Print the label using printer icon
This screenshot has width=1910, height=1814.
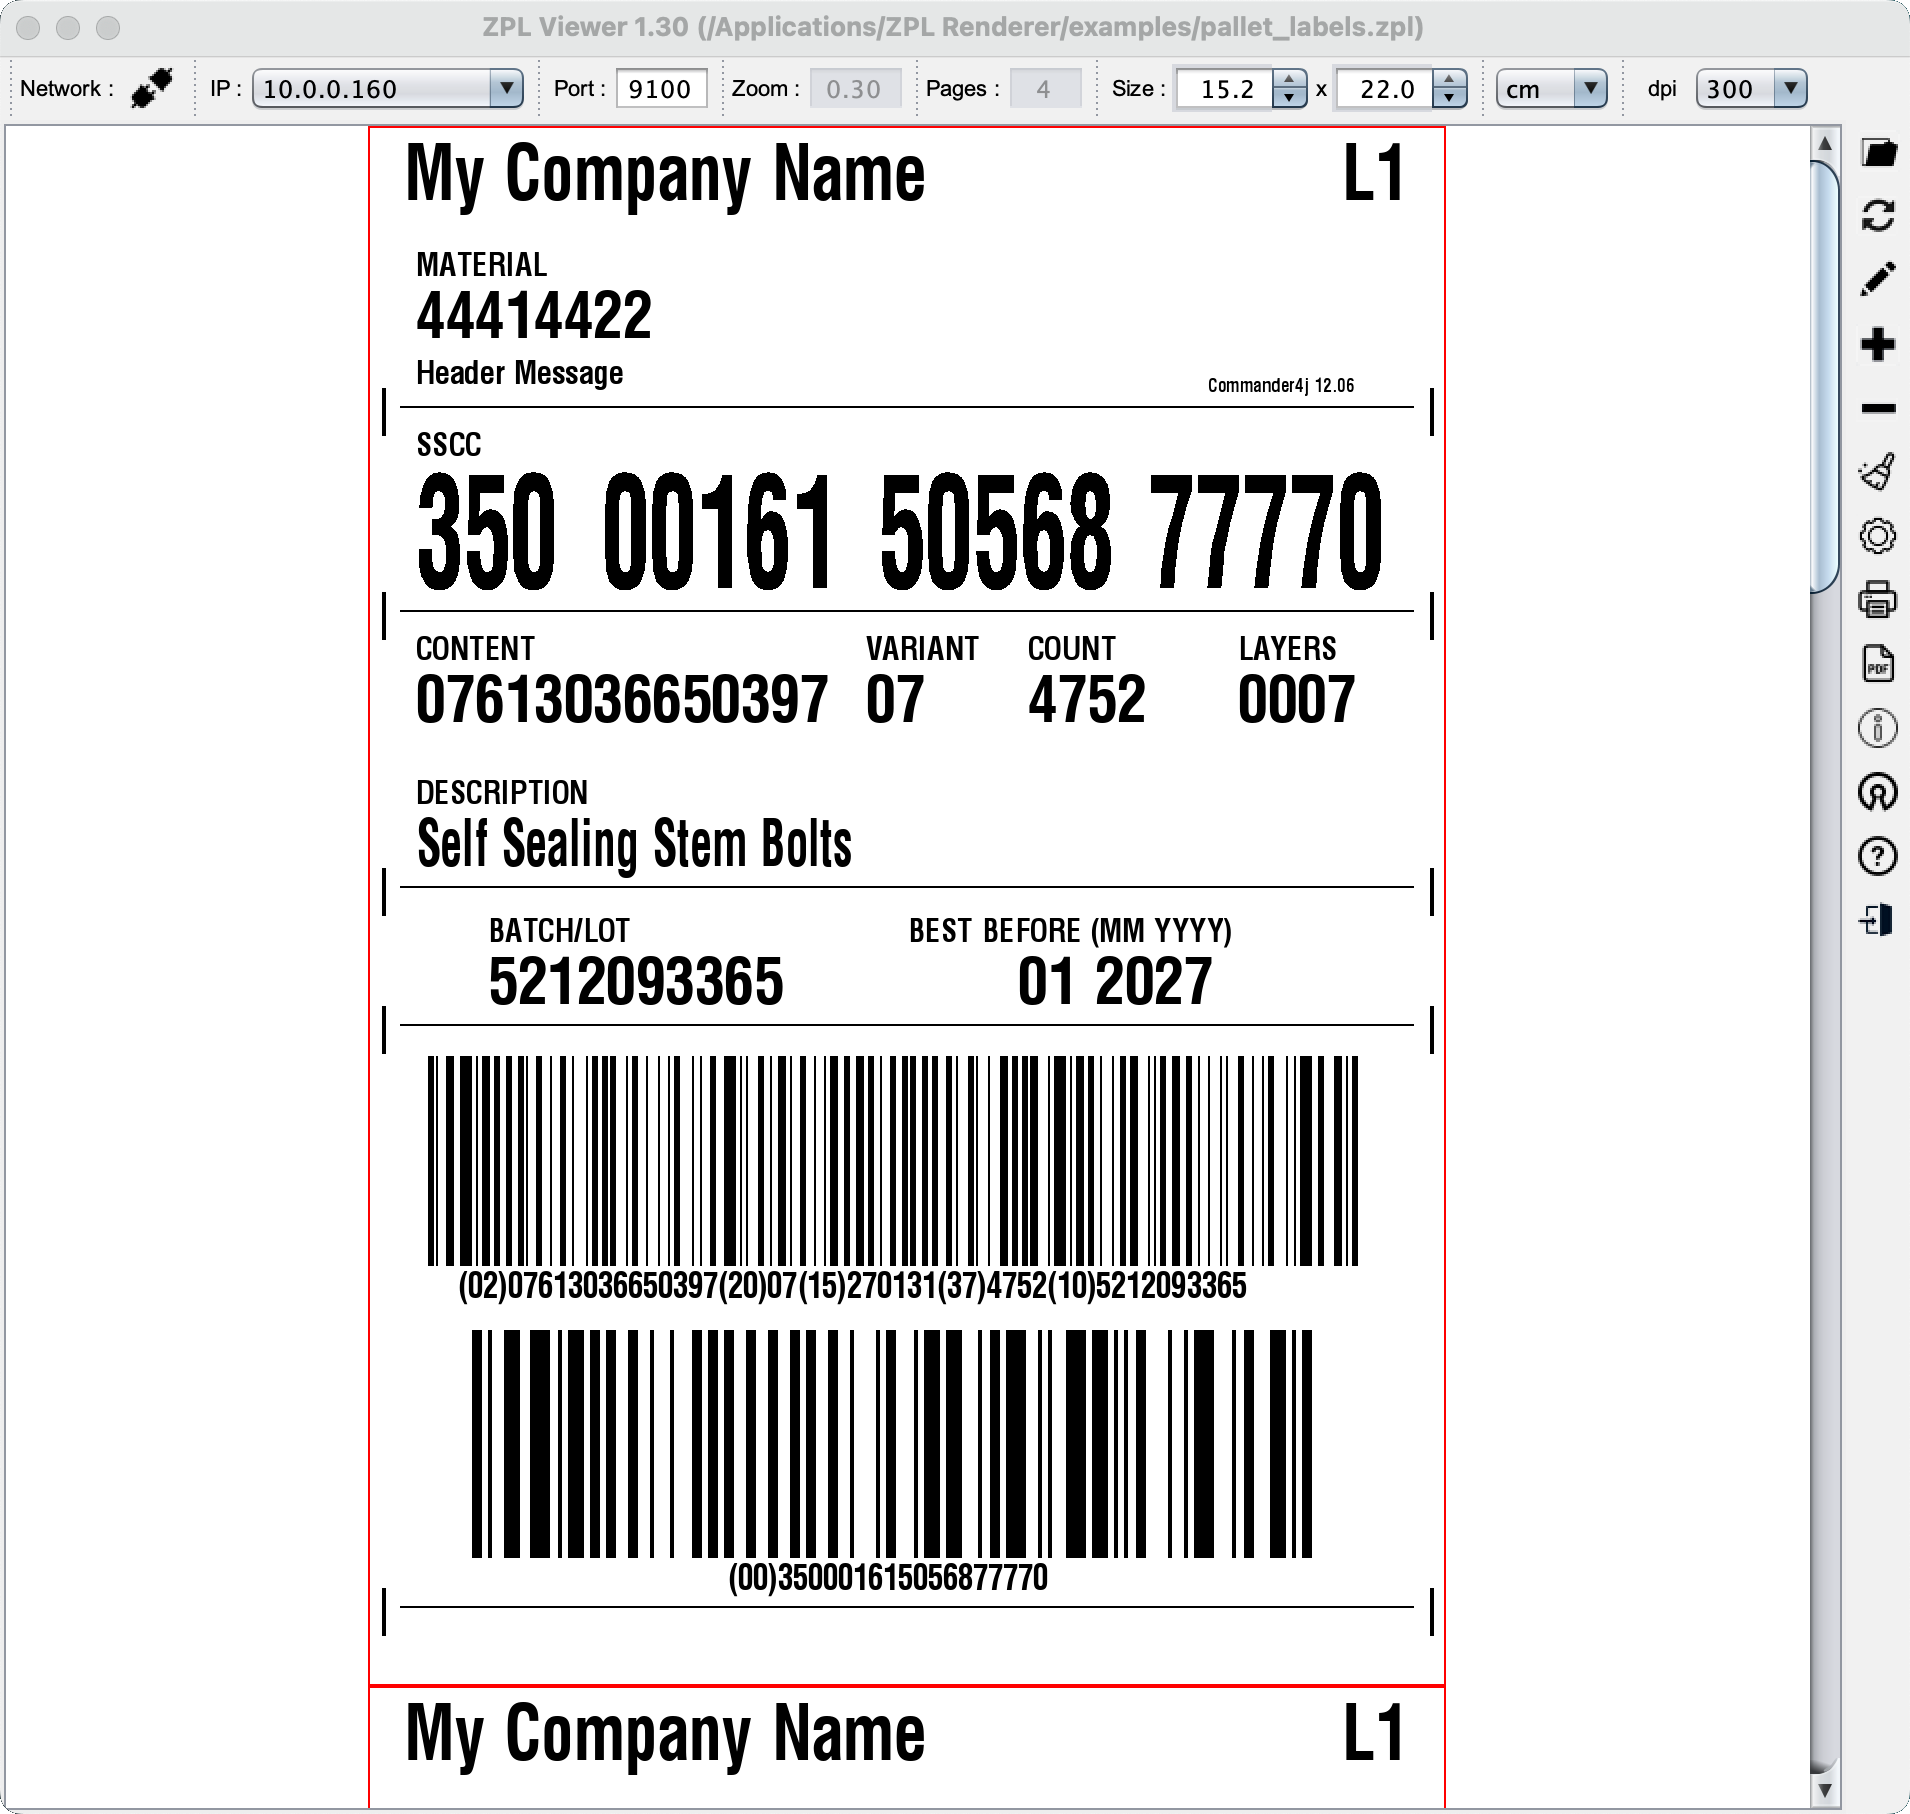[1878, 600]
